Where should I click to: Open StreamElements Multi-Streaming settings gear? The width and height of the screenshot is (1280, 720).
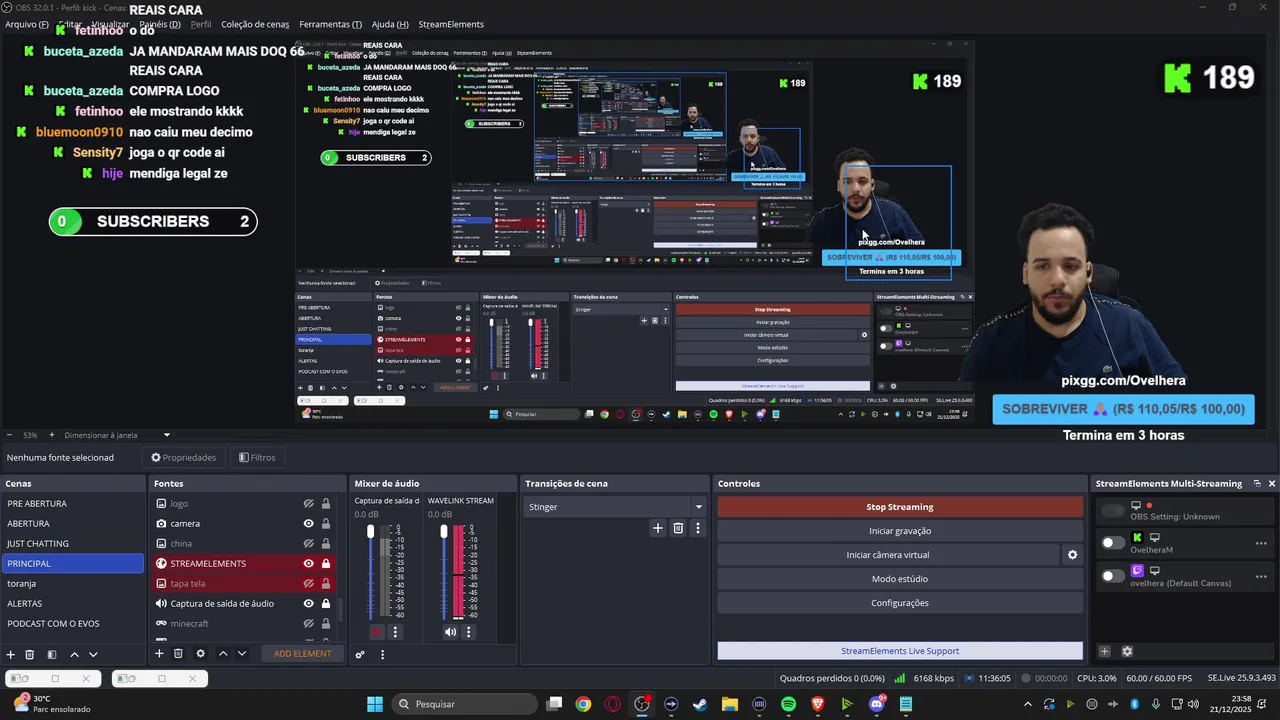(x=1127, y=651)
